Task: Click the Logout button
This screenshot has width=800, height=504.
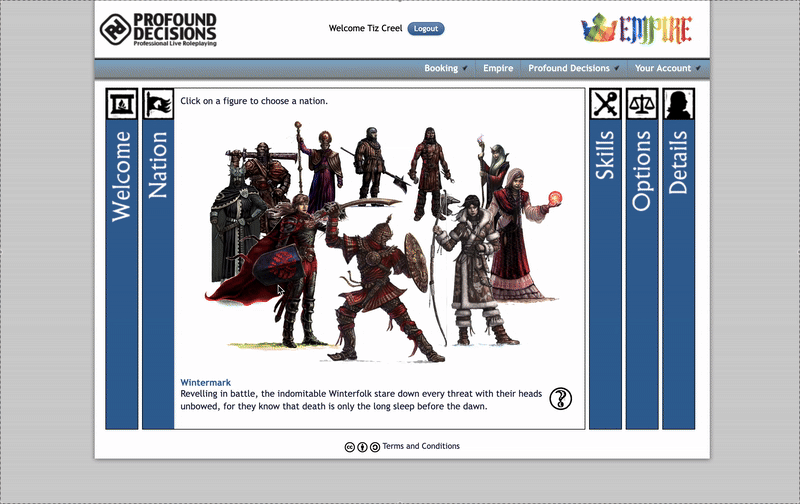Action: (x=426, y=29)
